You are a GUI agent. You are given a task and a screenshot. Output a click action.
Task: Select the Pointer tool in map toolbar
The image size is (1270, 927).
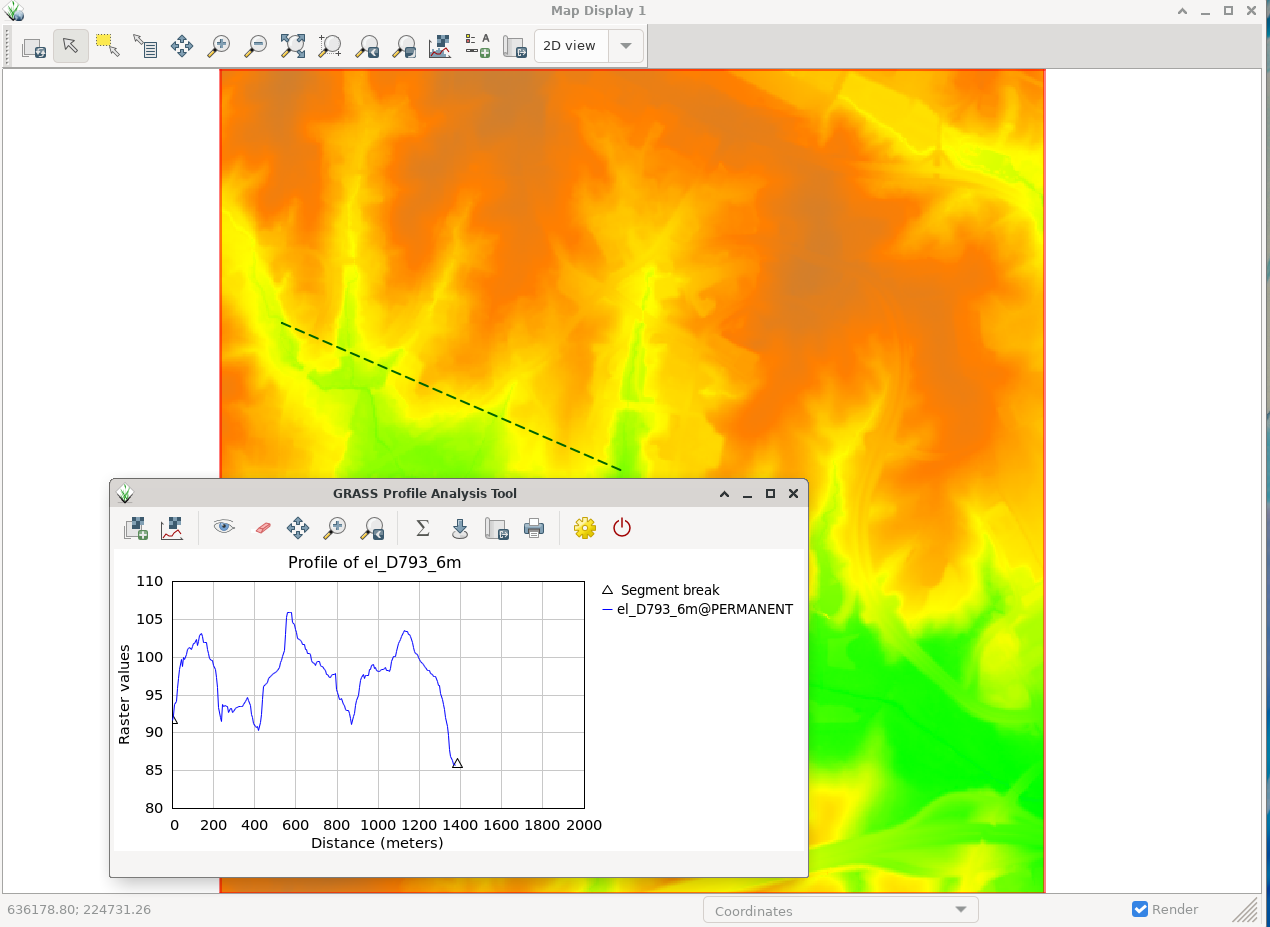pyautogui.click(x=70, y=46)
